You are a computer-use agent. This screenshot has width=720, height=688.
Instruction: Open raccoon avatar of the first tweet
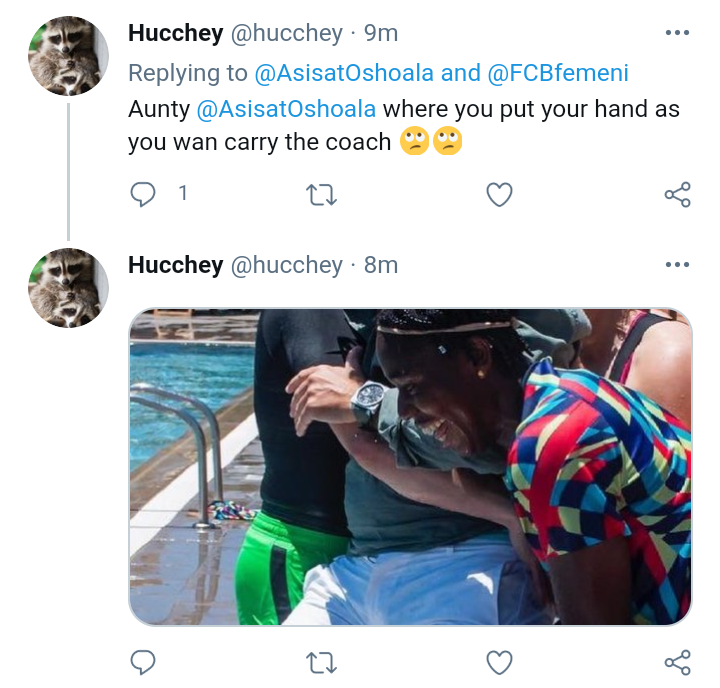pos(68,56)
